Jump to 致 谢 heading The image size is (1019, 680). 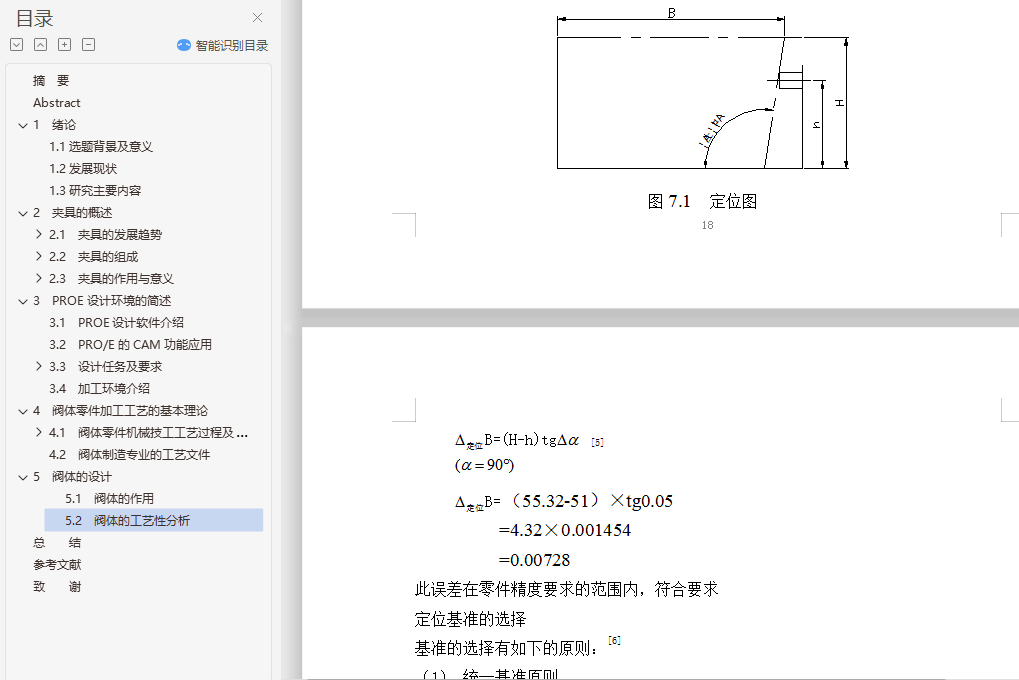coord(57,587)
